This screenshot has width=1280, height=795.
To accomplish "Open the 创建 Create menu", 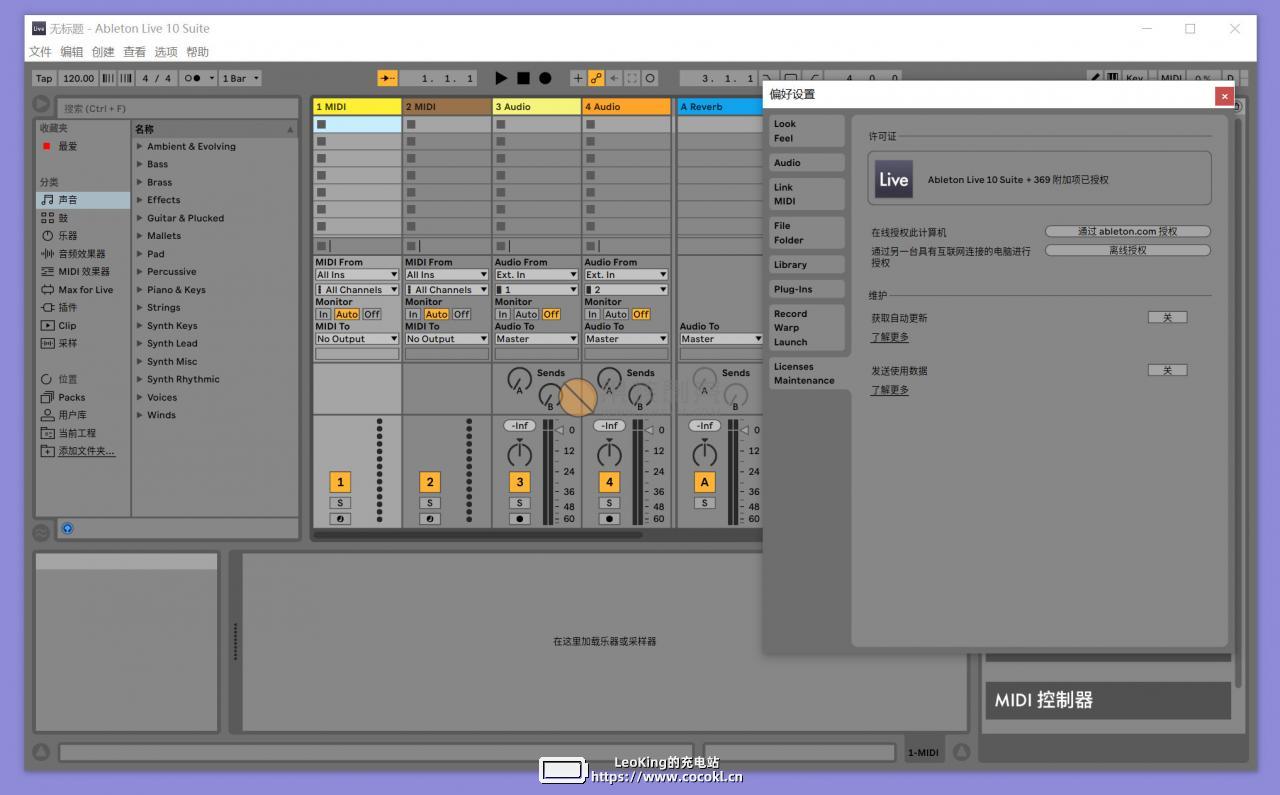I will click(x=103, y=52).
